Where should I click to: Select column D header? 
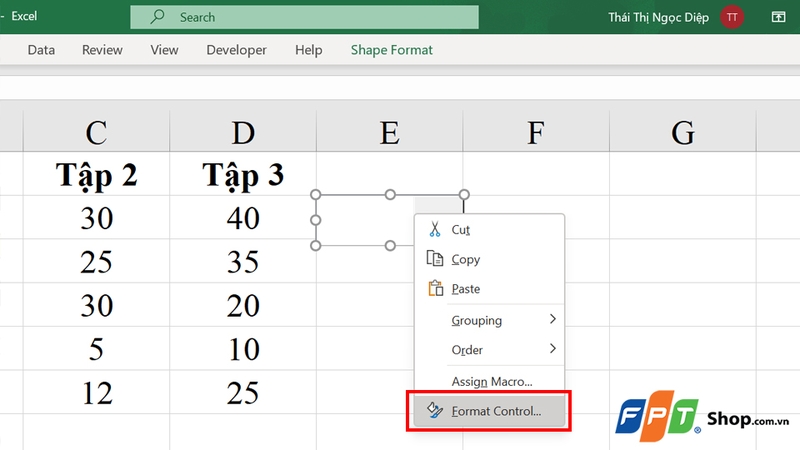coord(243,132)
